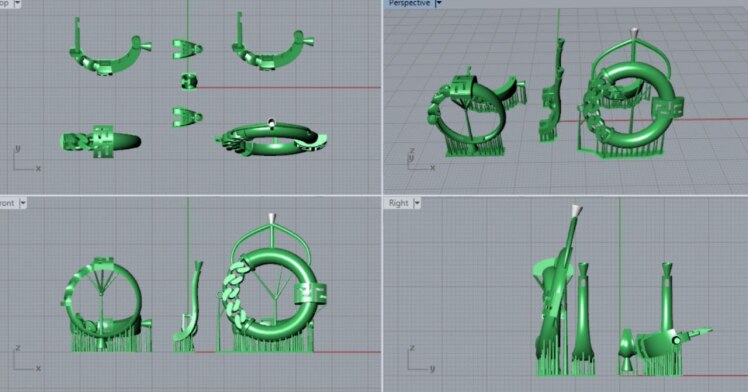This screenshot has height=392, width=748.
Task: Select the small square piece in Top viewport
Action: click(x=189, y=81)
